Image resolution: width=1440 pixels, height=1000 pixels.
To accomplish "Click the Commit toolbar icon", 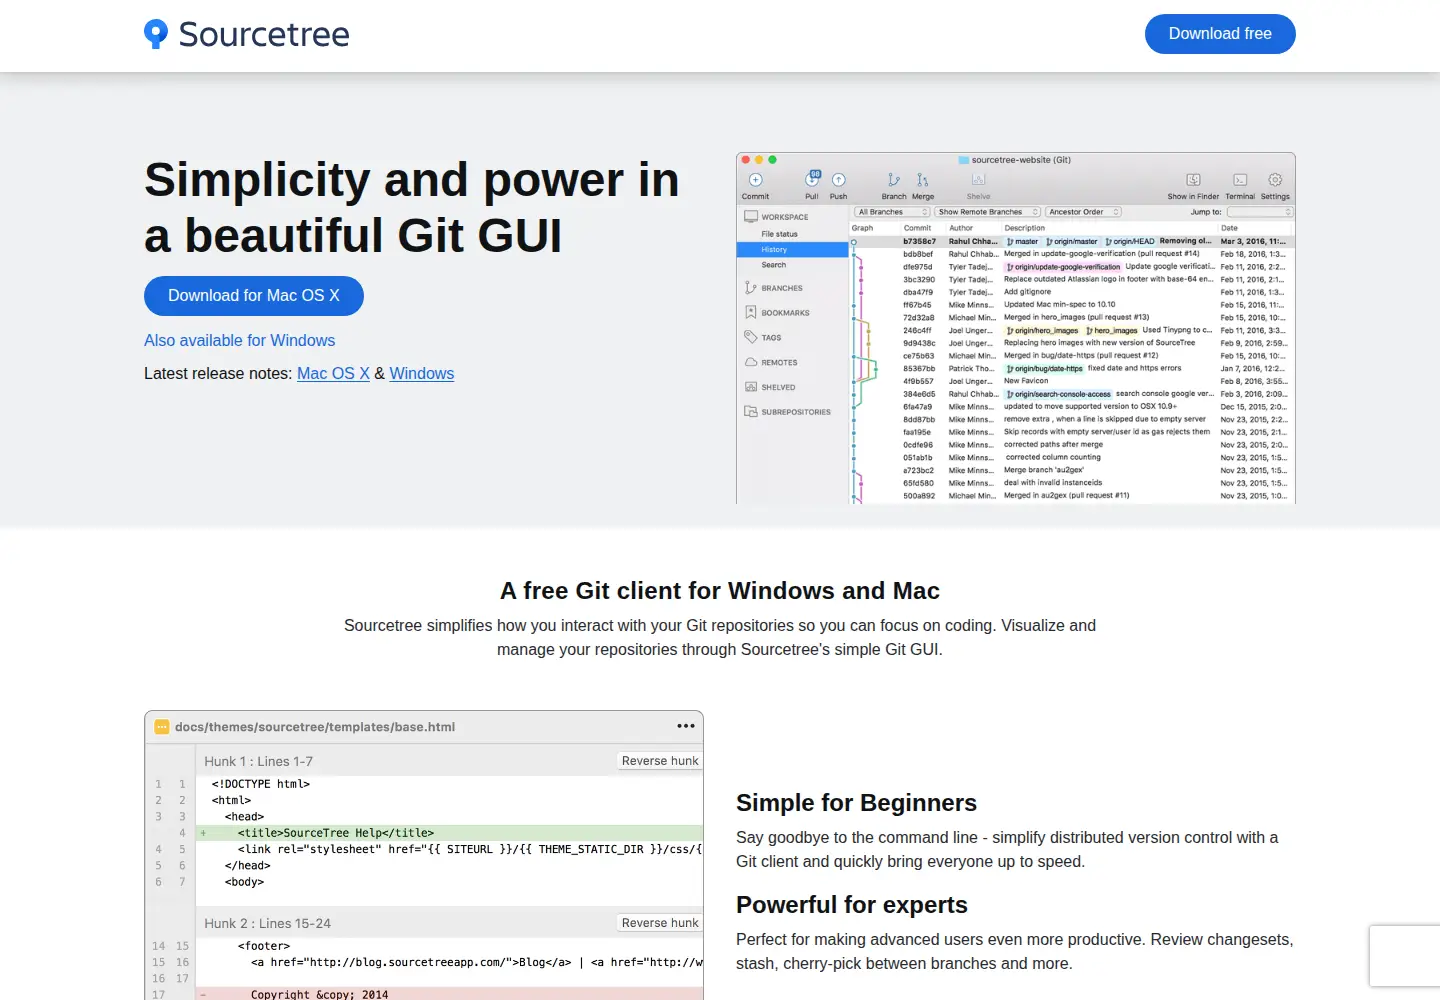I will click(756, 180).
